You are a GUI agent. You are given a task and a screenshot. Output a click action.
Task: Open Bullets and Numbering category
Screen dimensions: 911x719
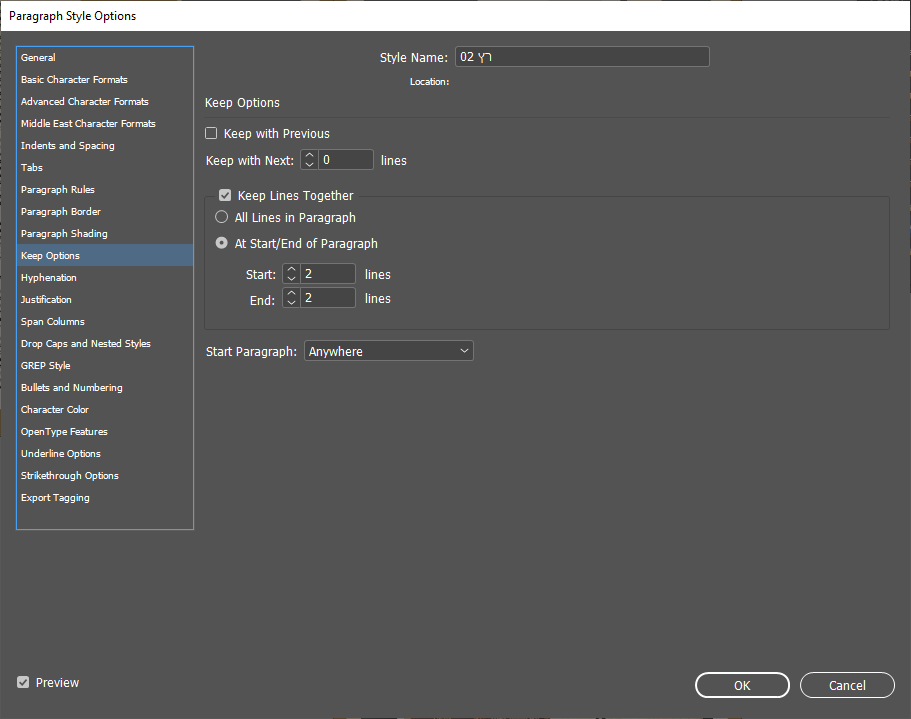pyautogui.click(x=105, y=388)
